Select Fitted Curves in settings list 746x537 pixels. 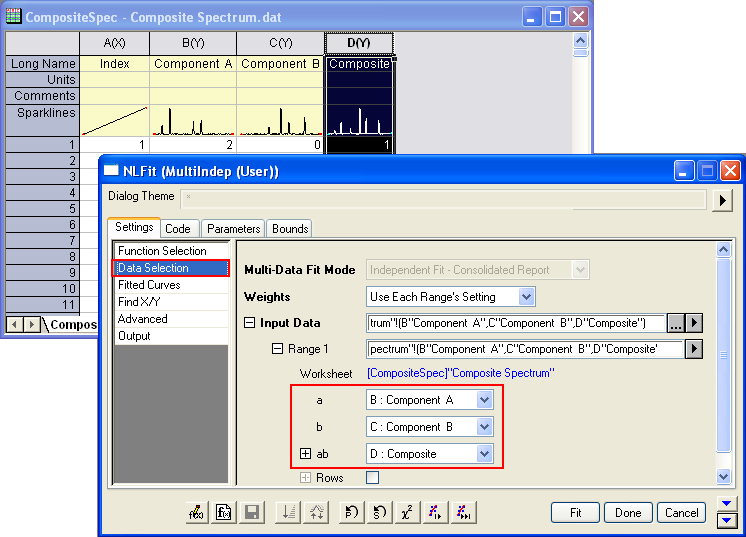click(x=149, y=285)
